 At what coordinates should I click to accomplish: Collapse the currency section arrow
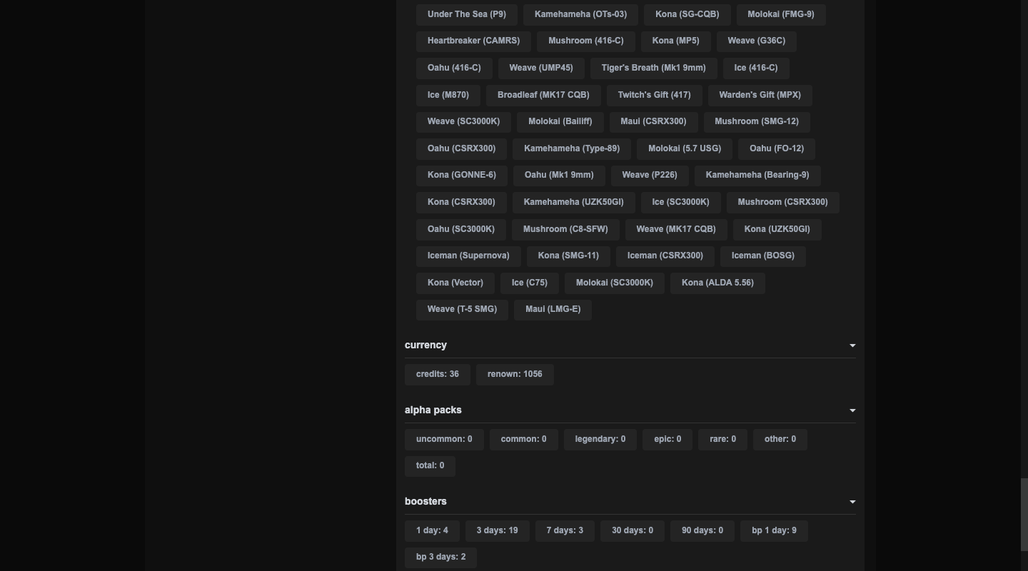coord(852,345)
